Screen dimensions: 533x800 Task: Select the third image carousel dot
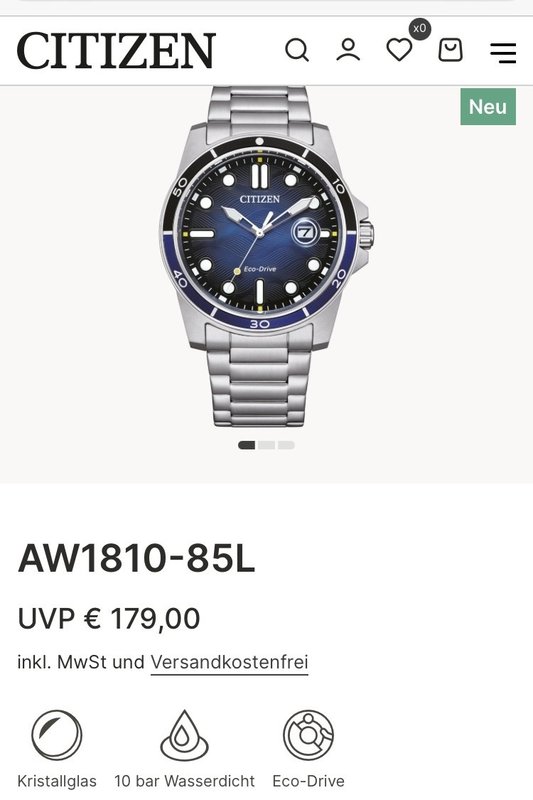click(x=286, y=445)
